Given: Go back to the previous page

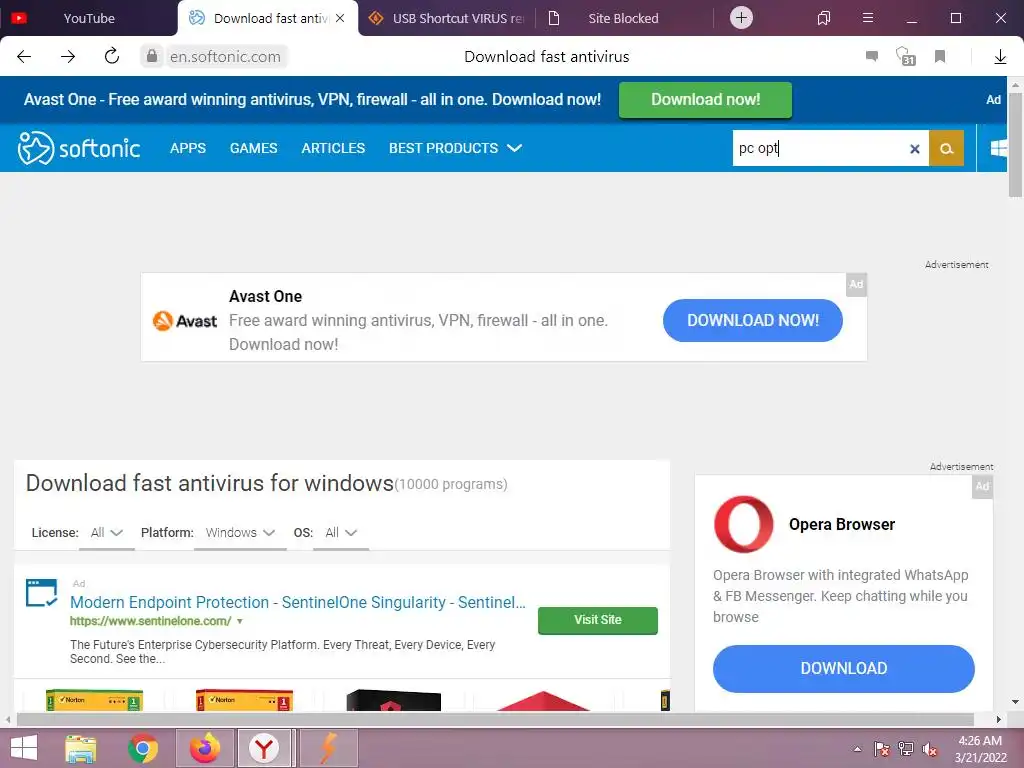Looking at the screenshot, I should coord(24,57).
